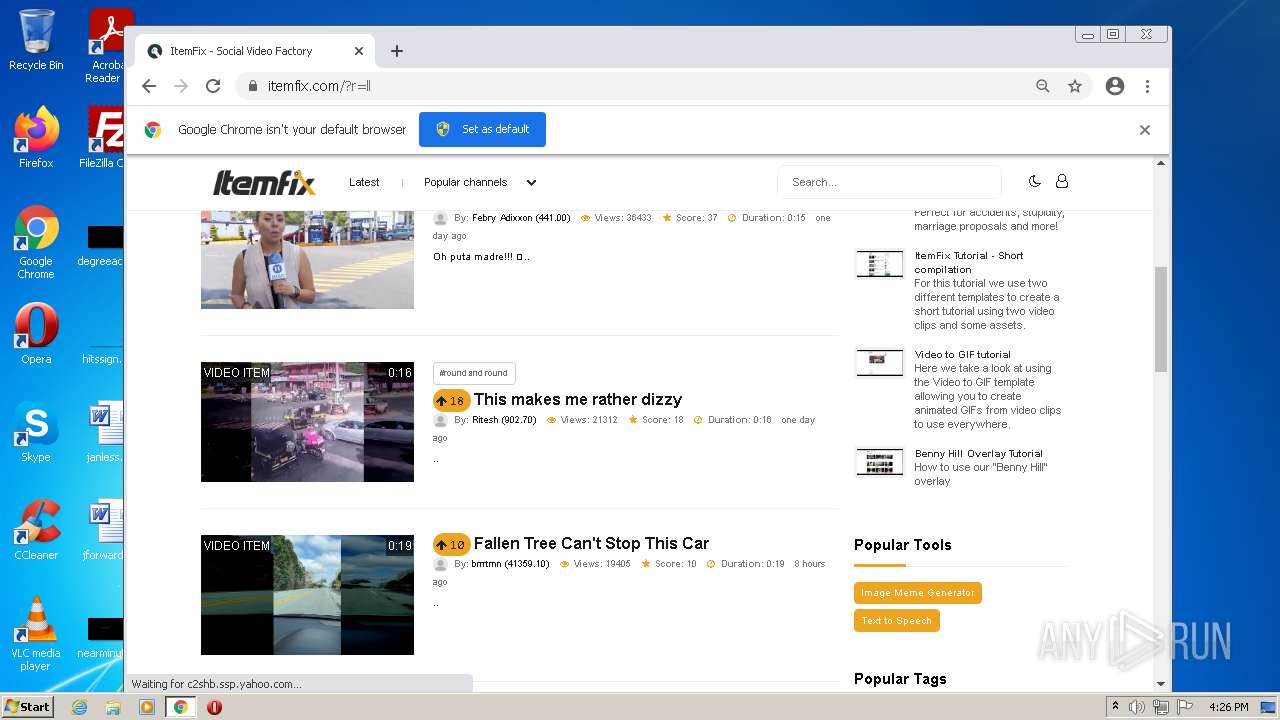Click the Video to GIF tutorial thumbnail

880,363
